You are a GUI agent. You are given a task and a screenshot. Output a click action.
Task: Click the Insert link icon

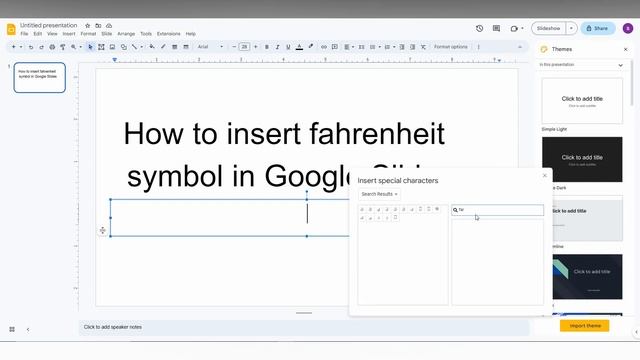coord(324,47)
